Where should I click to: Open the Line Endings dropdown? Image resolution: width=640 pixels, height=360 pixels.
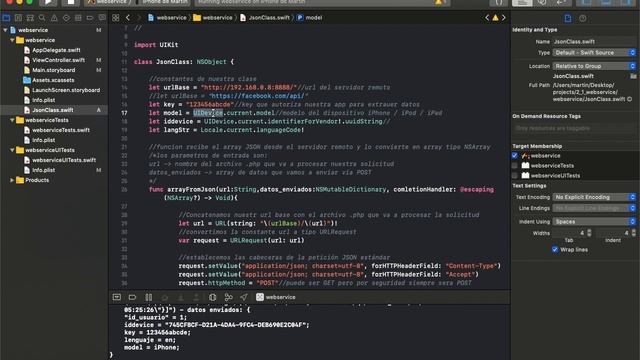coord(594,208)
